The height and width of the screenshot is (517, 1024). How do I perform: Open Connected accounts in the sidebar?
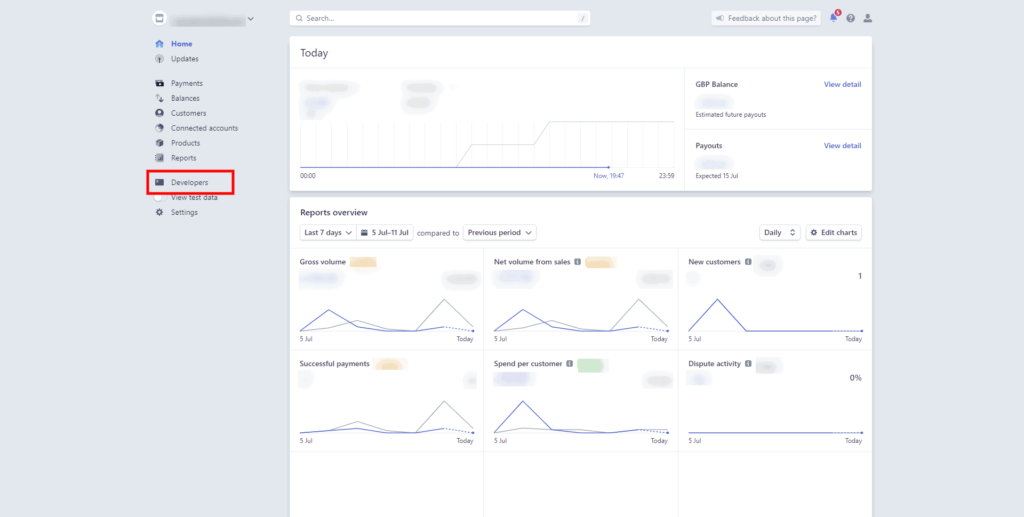coord(204,128)
